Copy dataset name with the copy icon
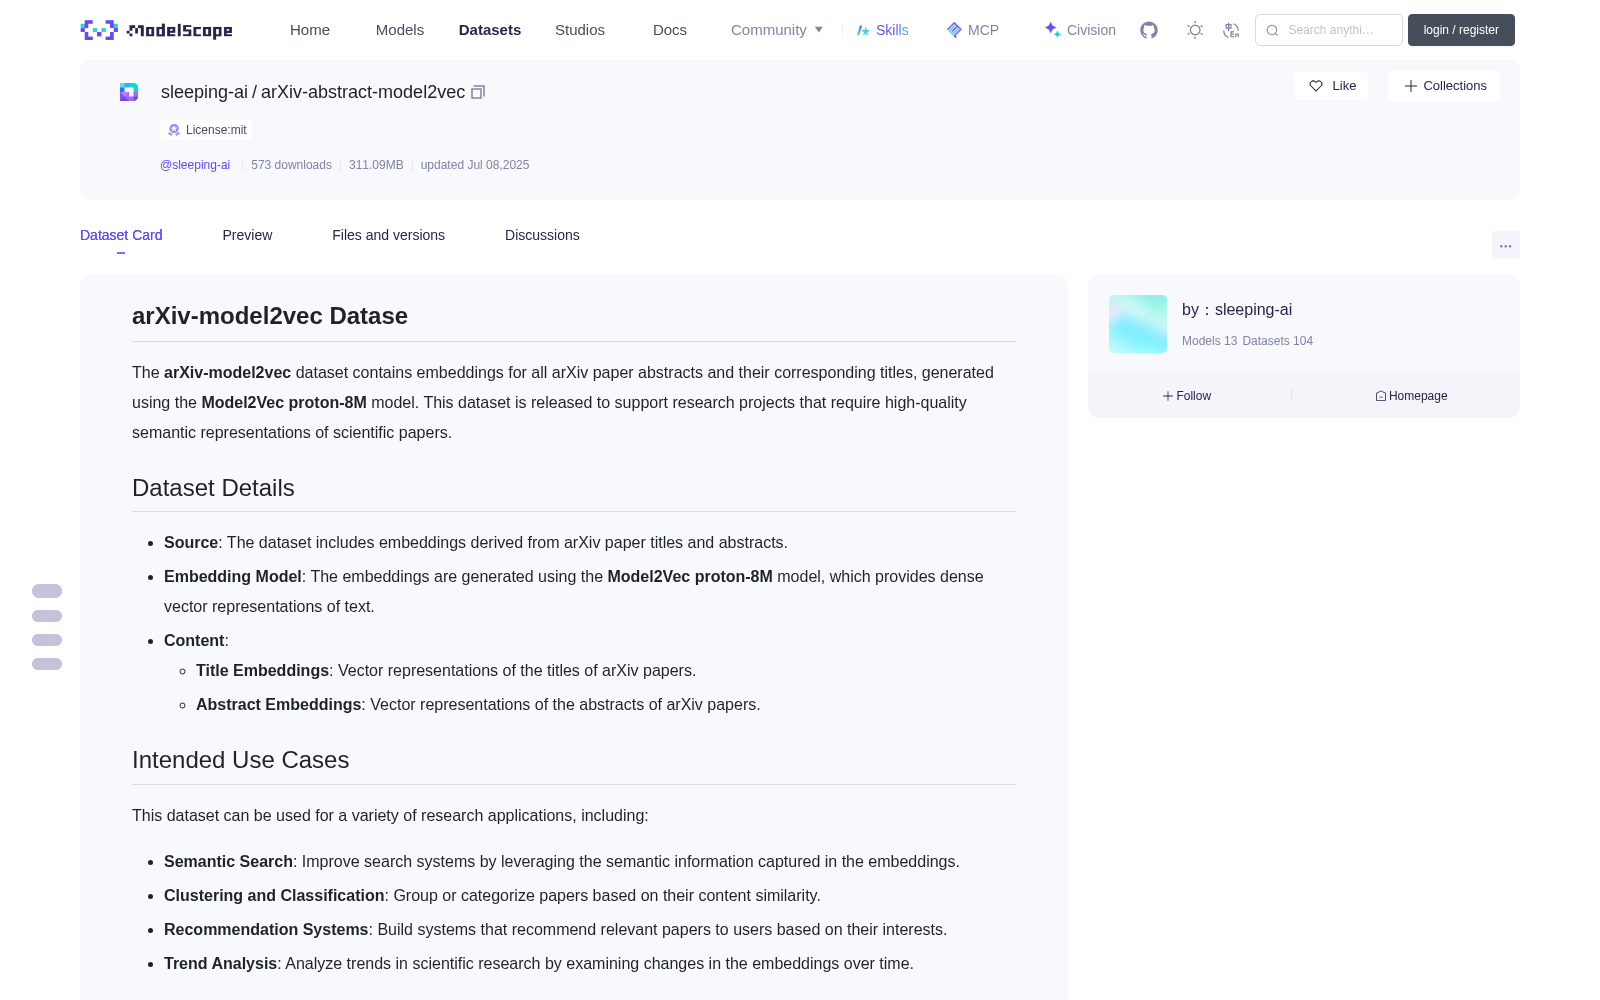 pyautogui.click(x=478, y=92)
